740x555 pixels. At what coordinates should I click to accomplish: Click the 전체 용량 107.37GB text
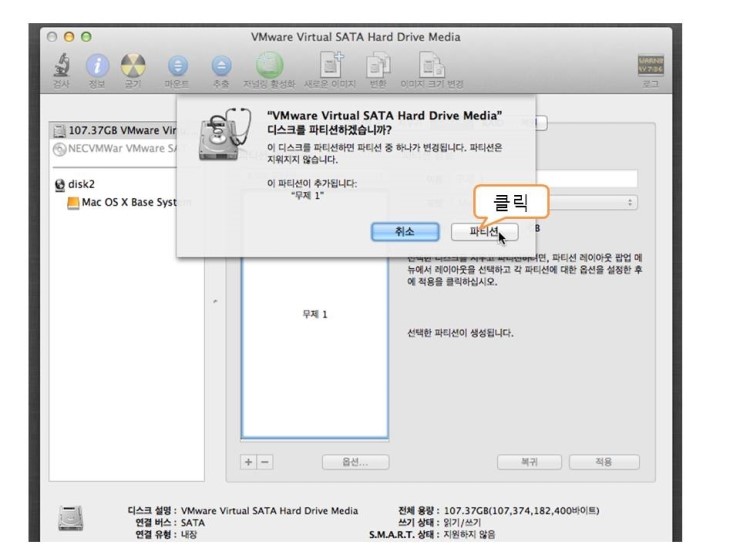click(x=498, y=511)
